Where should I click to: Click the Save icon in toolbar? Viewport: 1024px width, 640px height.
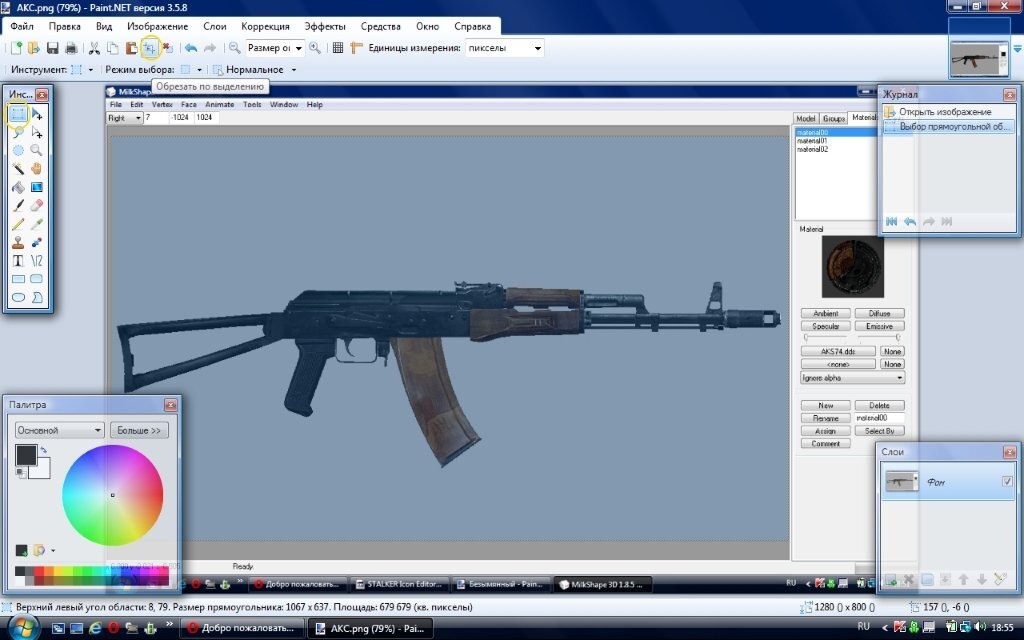(53, 48)
